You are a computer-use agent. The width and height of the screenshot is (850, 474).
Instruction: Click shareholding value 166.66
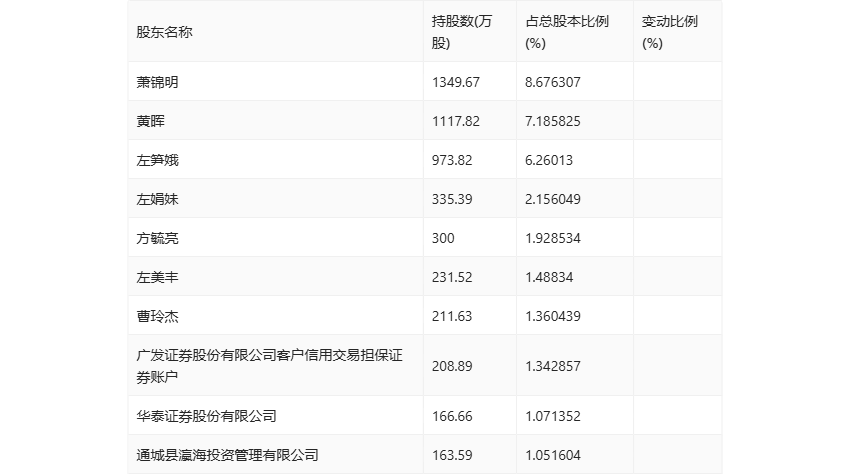(452, 416)
